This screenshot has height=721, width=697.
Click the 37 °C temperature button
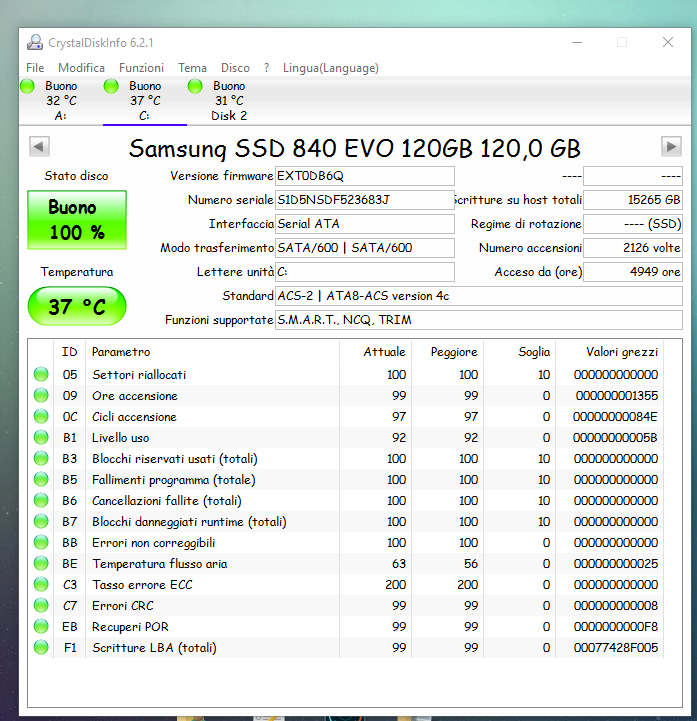[77, 306]
